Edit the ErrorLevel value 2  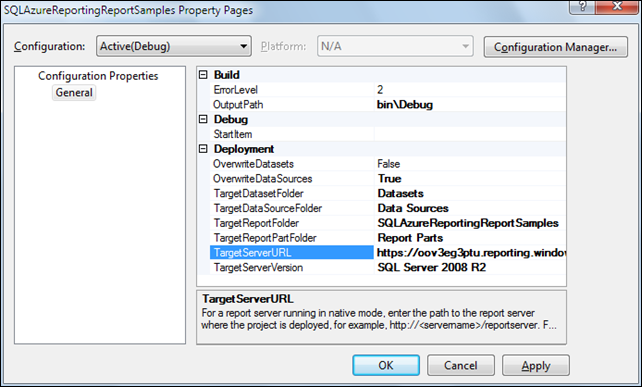pos(470,90)
